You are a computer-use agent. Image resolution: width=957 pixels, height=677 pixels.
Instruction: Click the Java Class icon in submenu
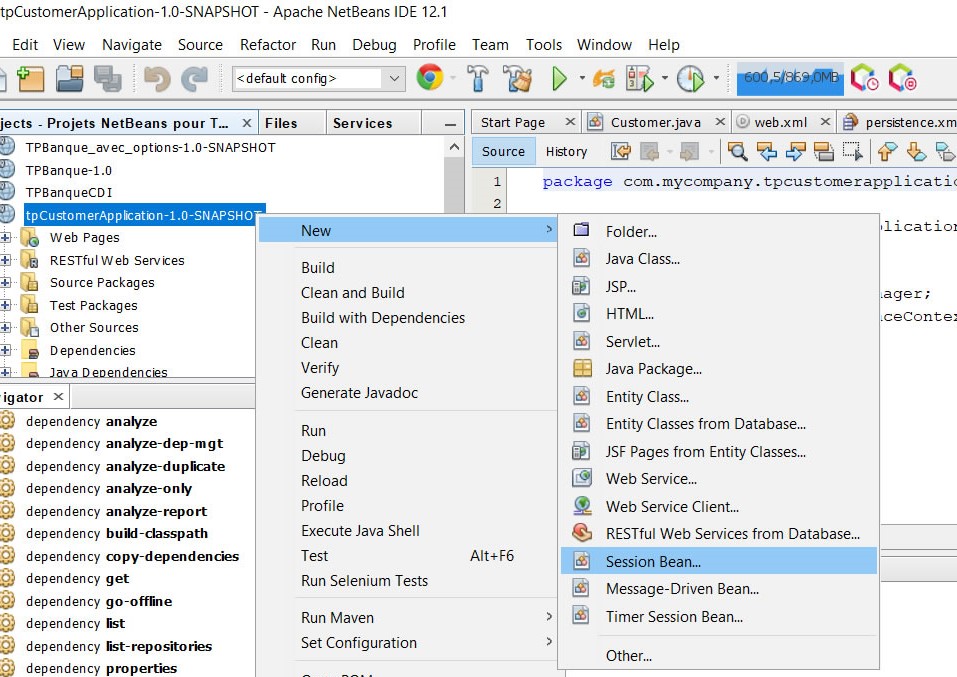582,258
